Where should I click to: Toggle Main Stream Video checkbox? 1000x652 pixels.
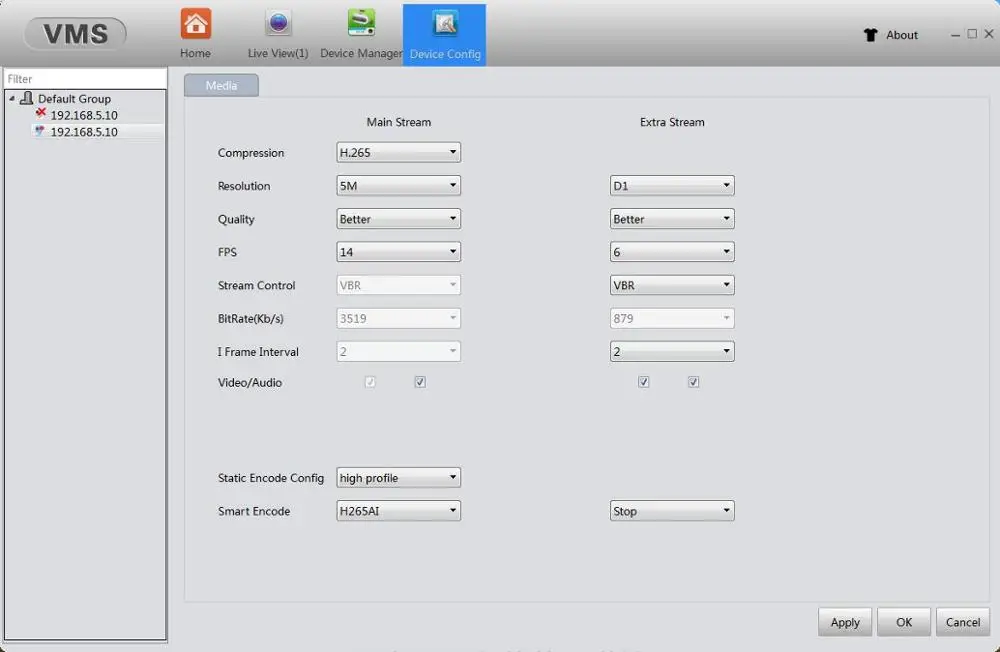coord(370,382)
